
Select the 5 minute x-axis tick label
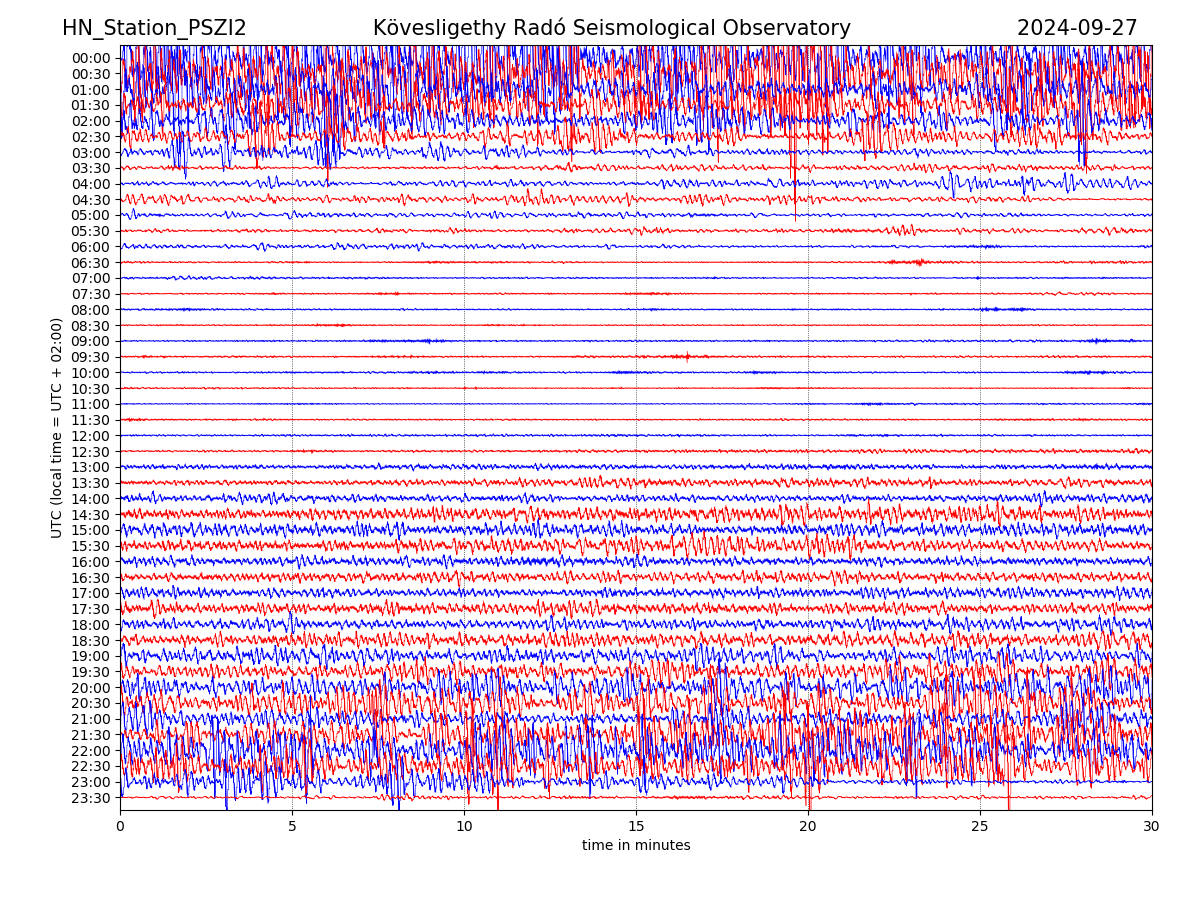click(x=292, y=827)
